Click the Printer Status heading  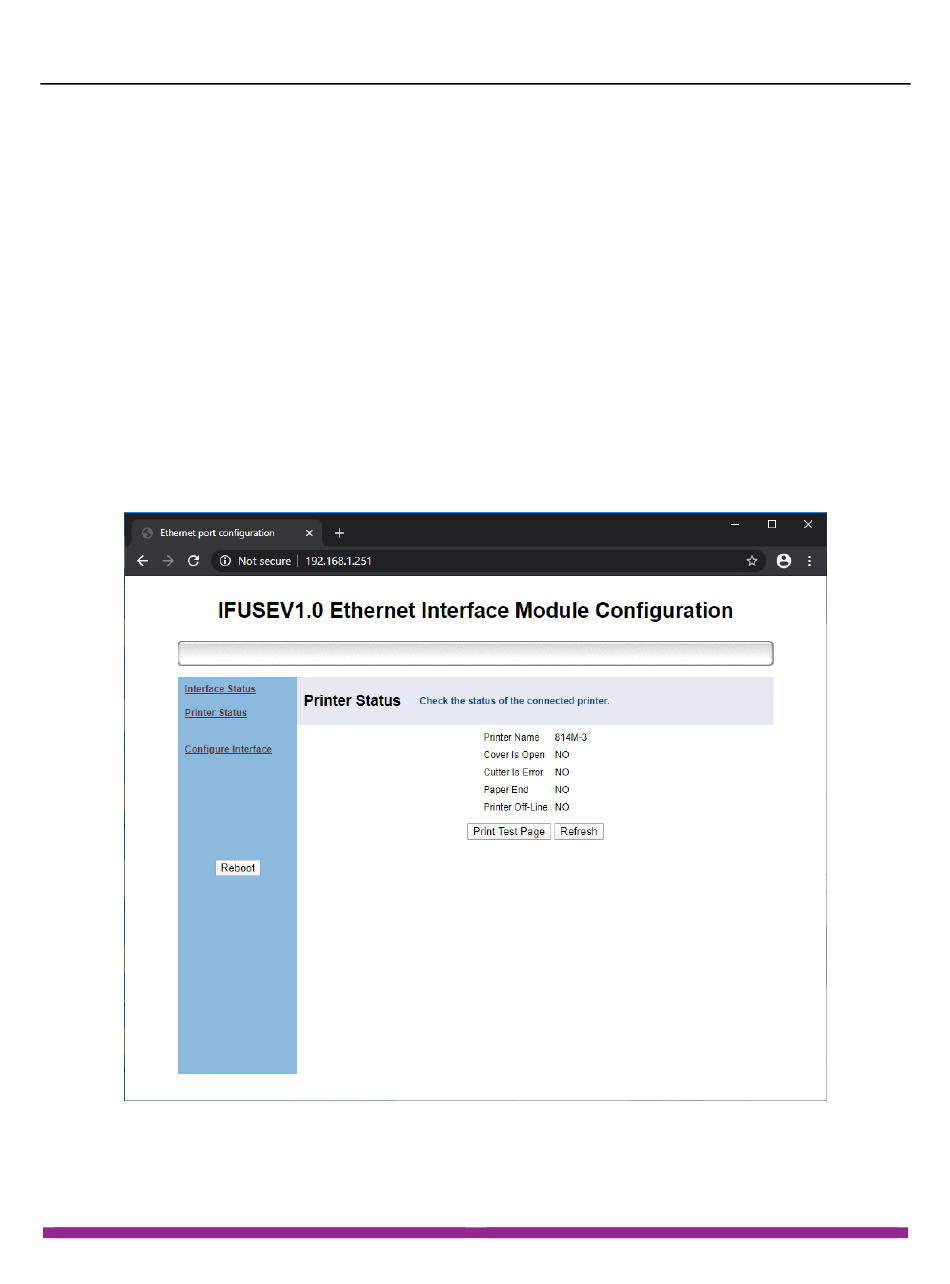click(x=352, y=701)
